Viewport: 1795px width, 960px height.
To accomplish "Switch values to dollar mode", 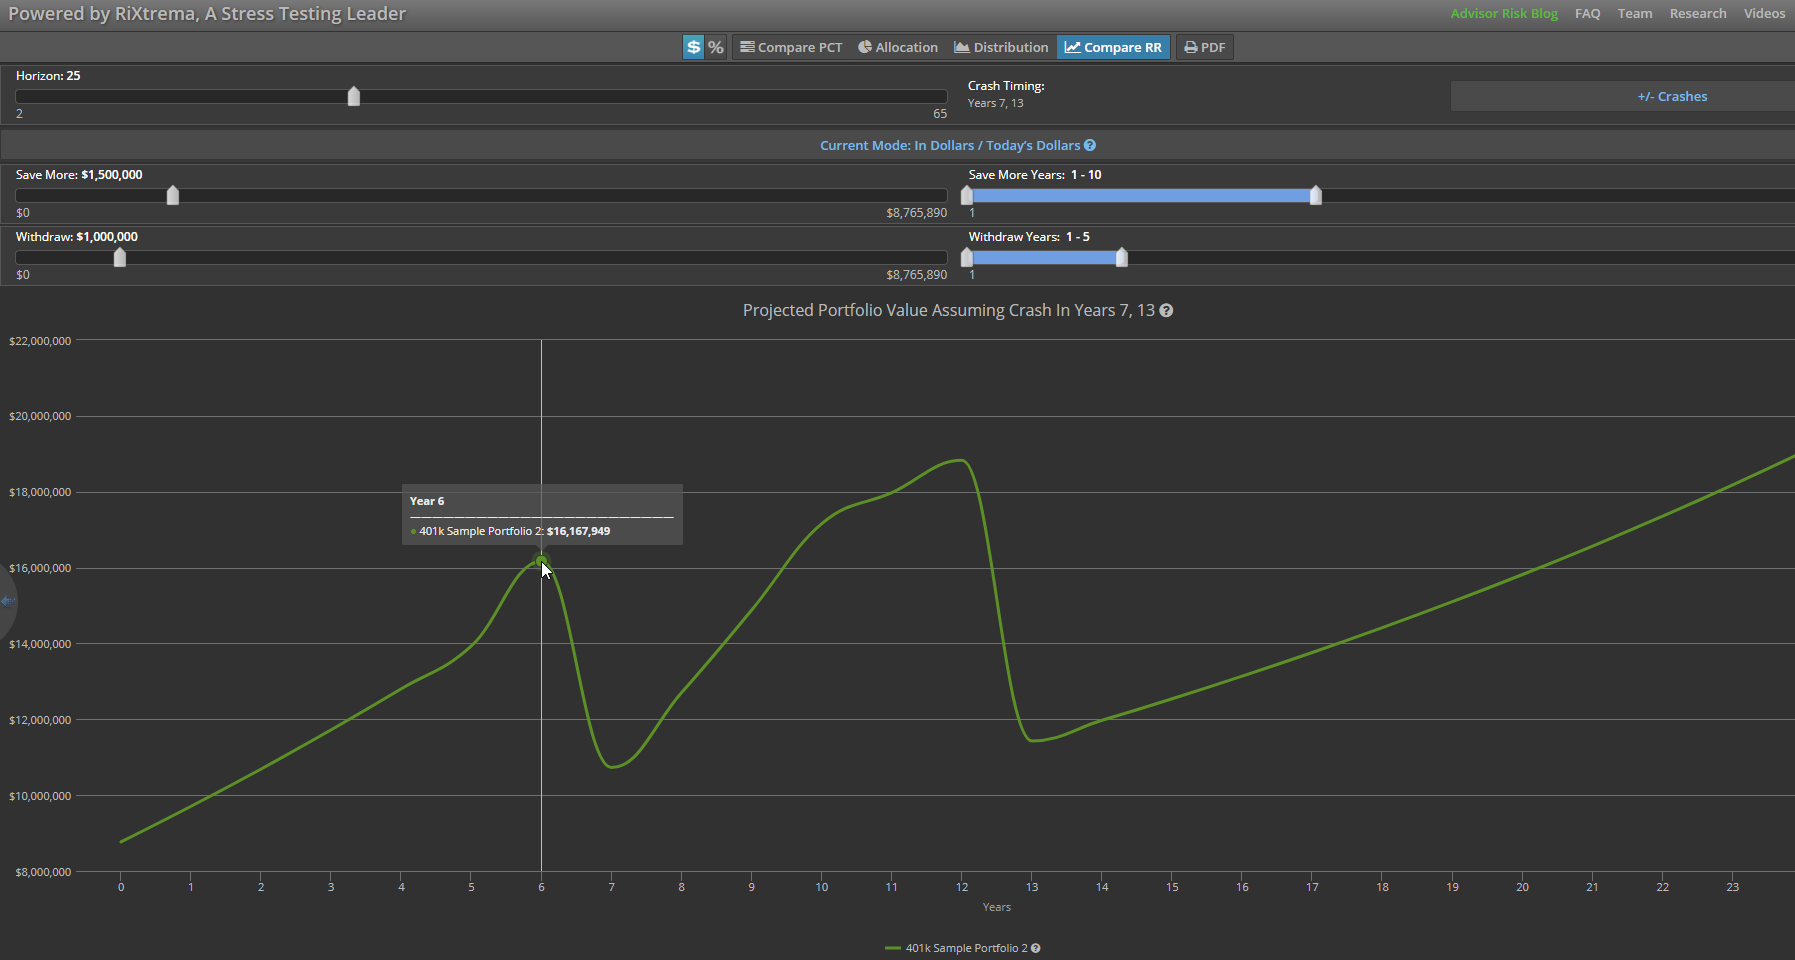I will pyautogui.click(x=693, y=47).
